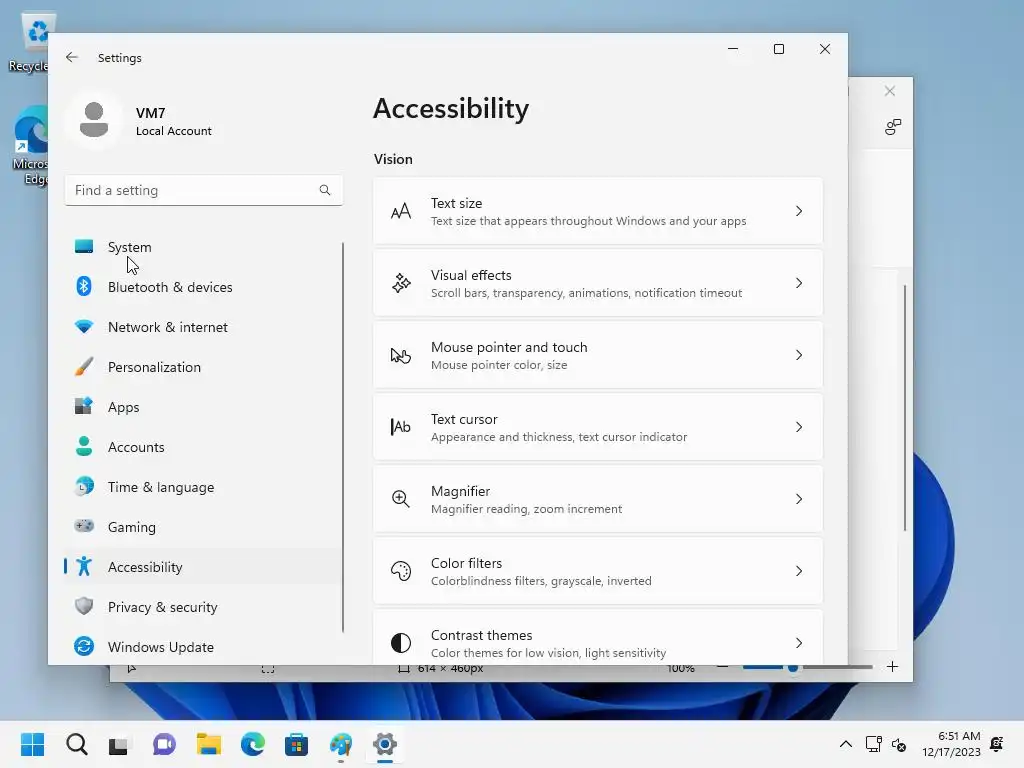This screenshot has height=768, width=1024.
Task: Click the Privacy & security shield icon
Action: pyautogui.click(x=84, y=606)
